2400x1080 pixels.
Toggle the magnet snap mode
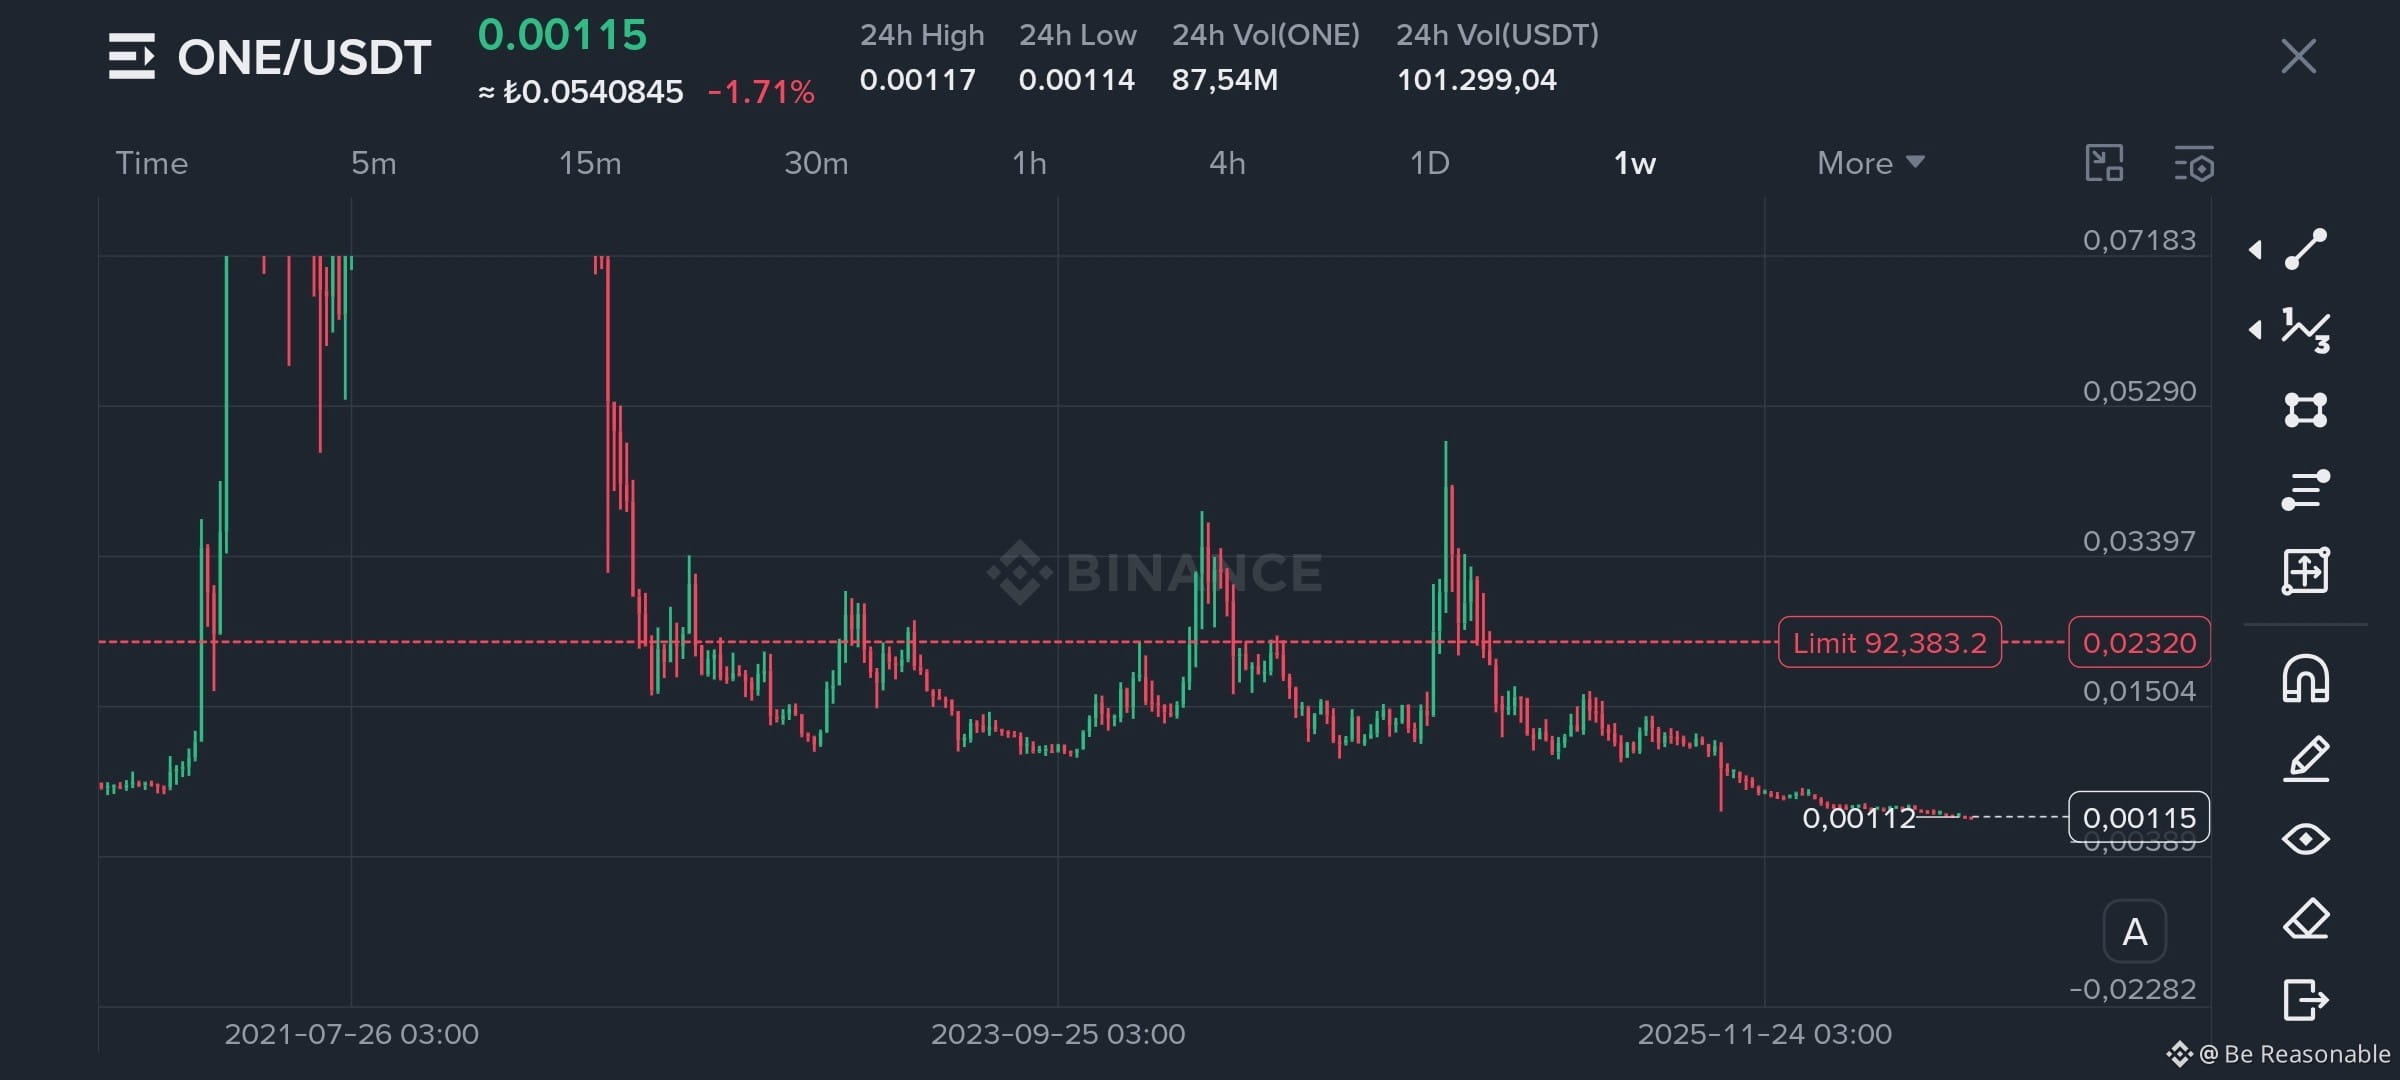[2306, 679]
